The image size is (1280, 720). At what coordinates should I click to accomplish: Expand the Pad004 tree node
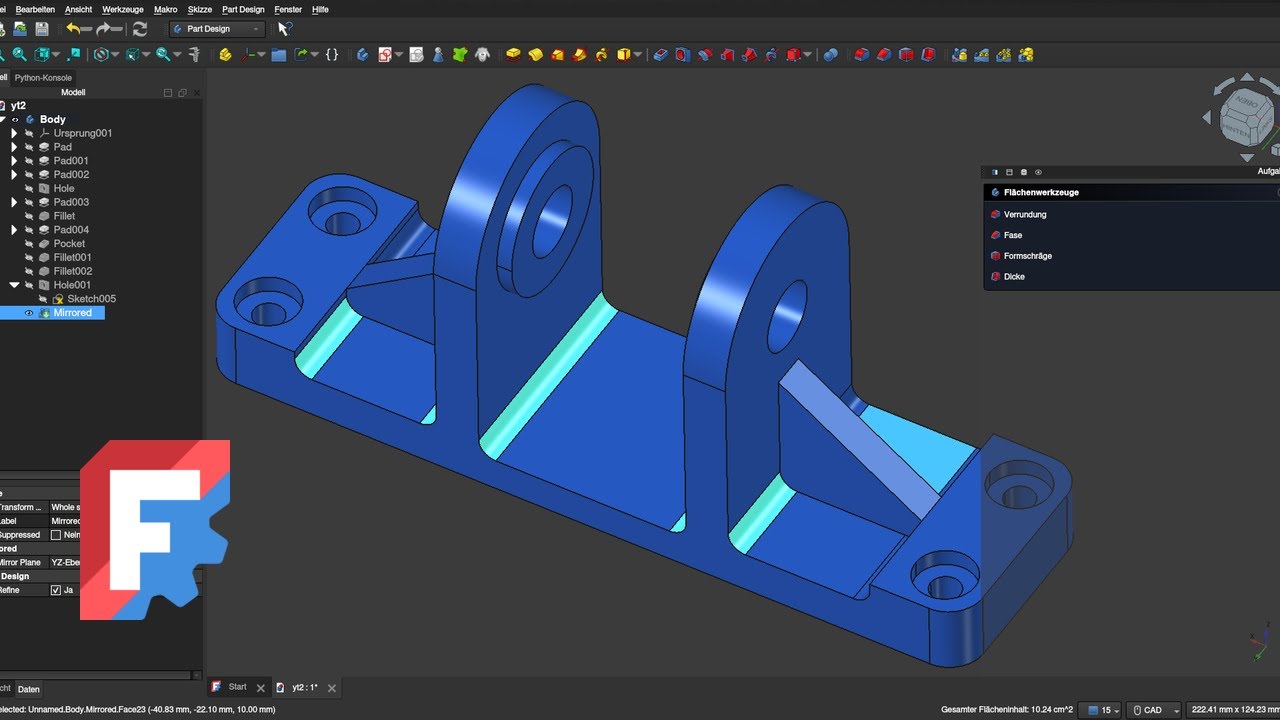14,230
